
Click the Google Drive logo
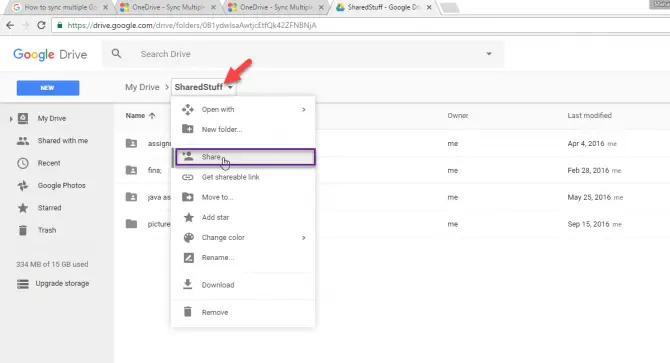[50, 54]
